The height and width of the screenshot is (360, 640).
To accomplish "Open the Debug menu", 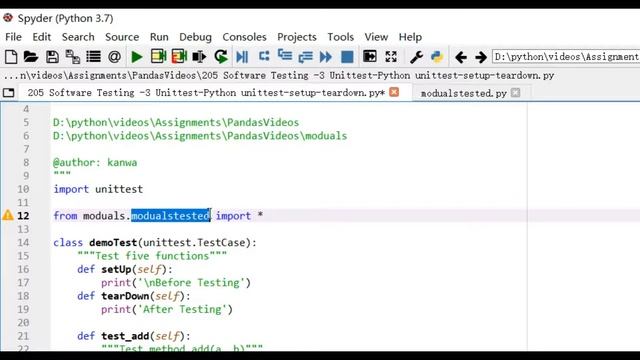I will tap(195, 37).
